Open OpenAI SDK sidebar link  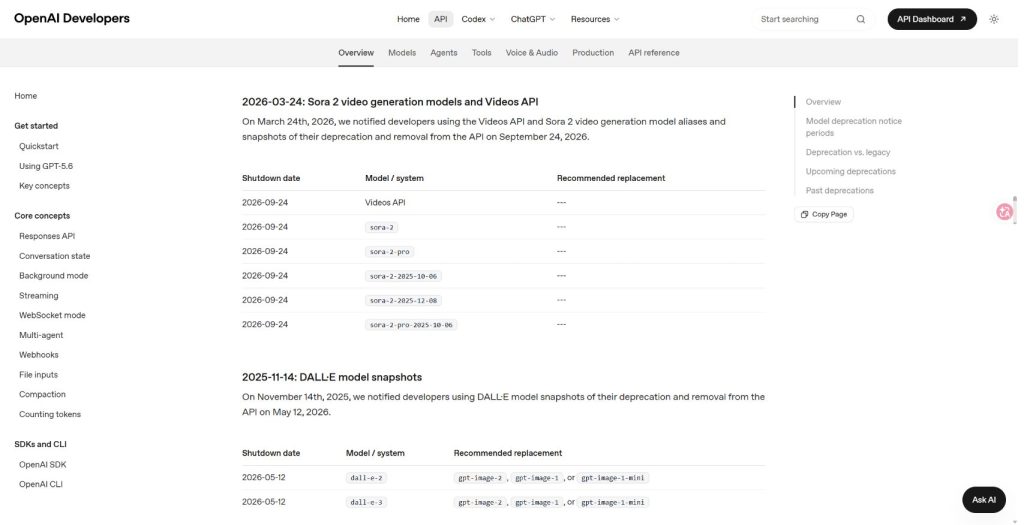coord(42,464)
